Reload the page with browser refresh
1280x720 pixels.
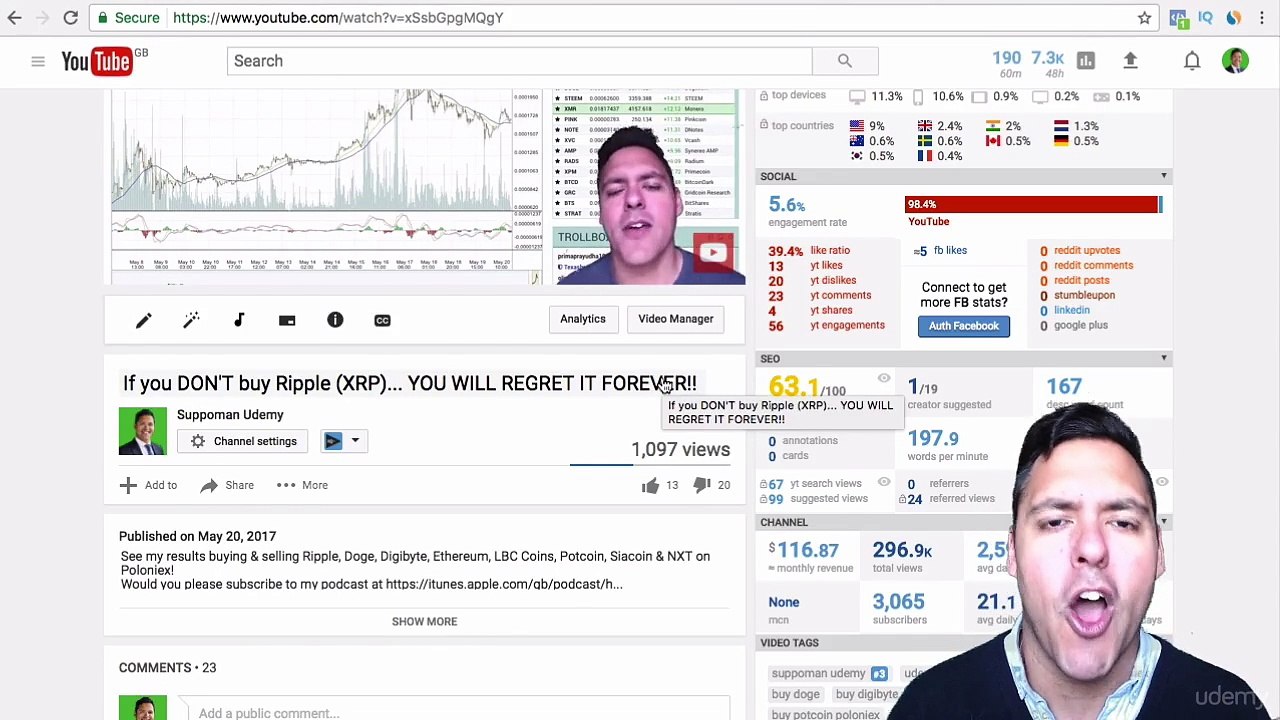[x=70, y=17]
